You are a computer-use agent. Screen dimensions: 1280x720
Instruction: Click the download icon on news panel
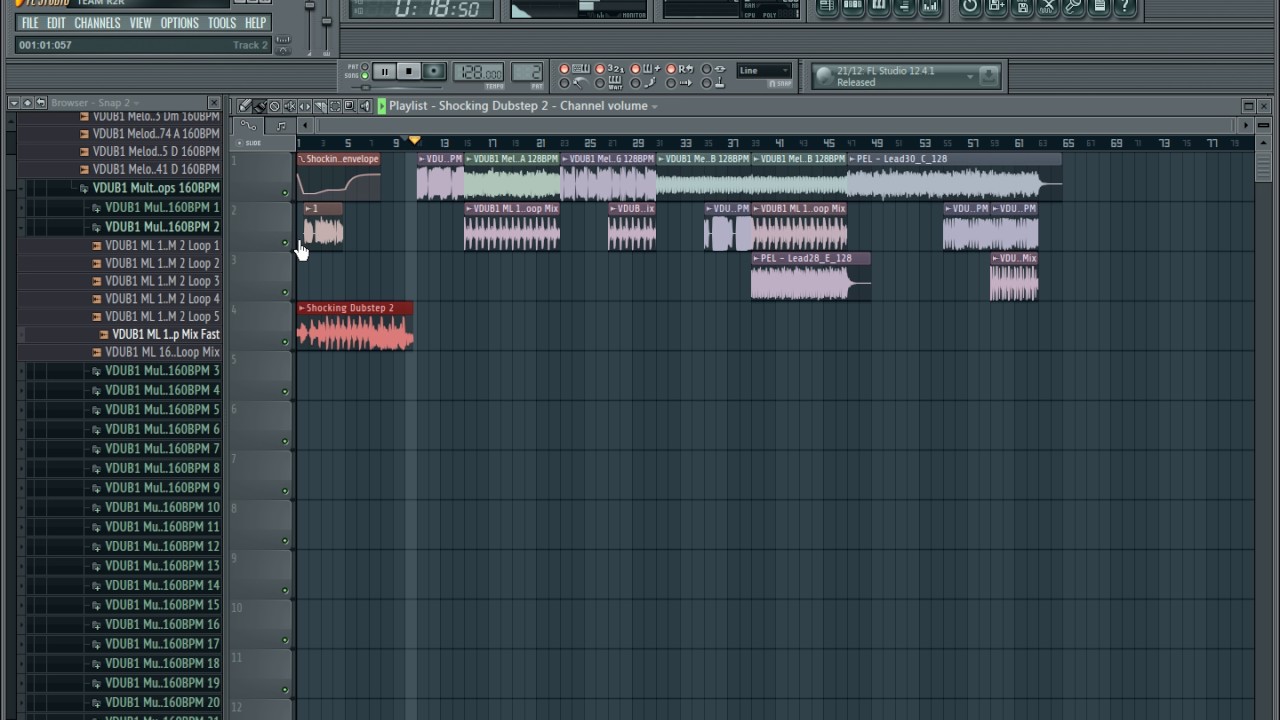[988, 76]
